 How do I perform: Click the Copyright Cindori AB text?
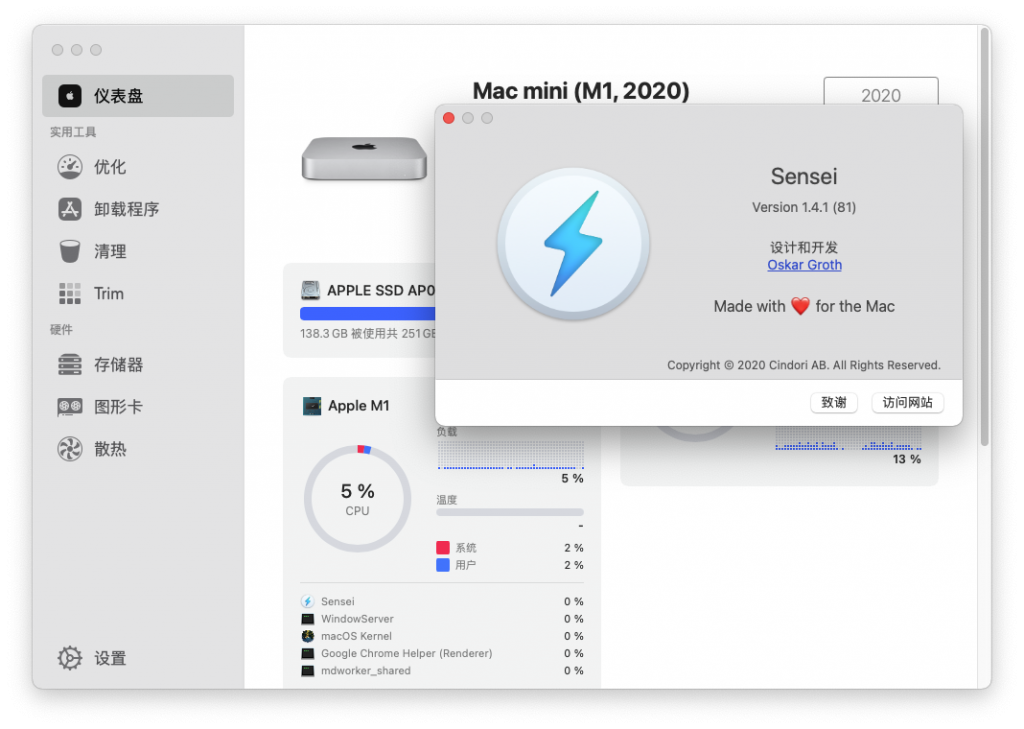coord(804,365)
